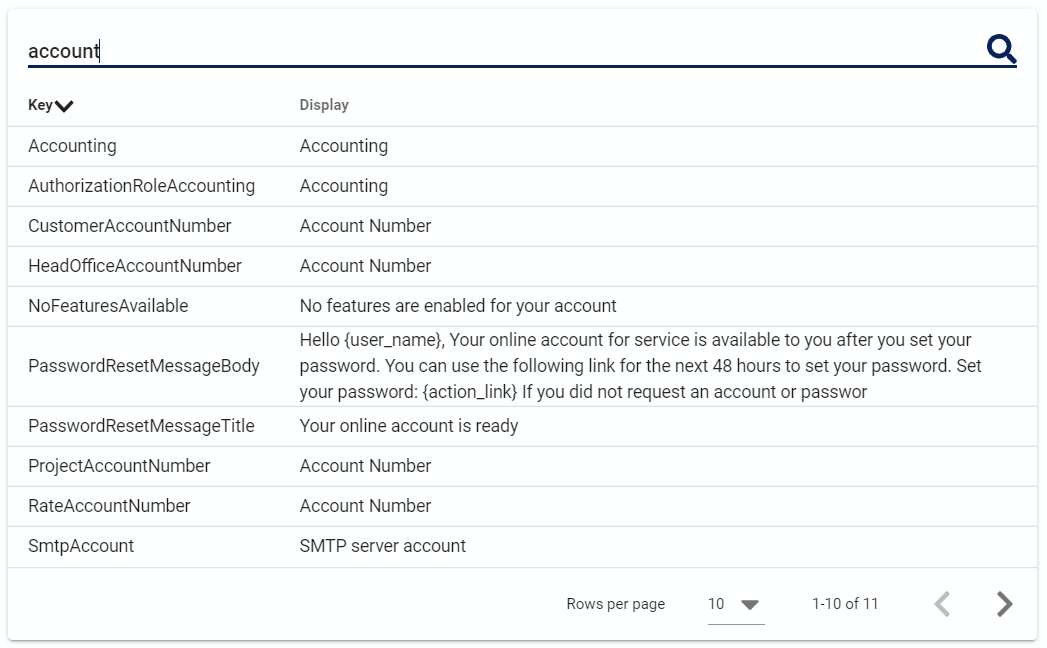Click the 'Hello {user_name}' message body text
This screenshot has width=1047, height=648.
[641, 366]
